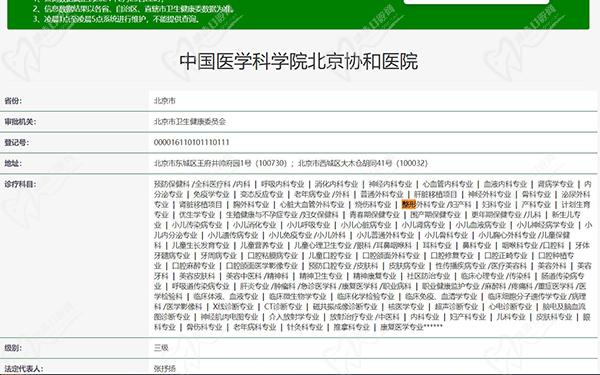Click the 心电诊断专业 entry
This screenshot has height=375, width=600.
[510, 307]
